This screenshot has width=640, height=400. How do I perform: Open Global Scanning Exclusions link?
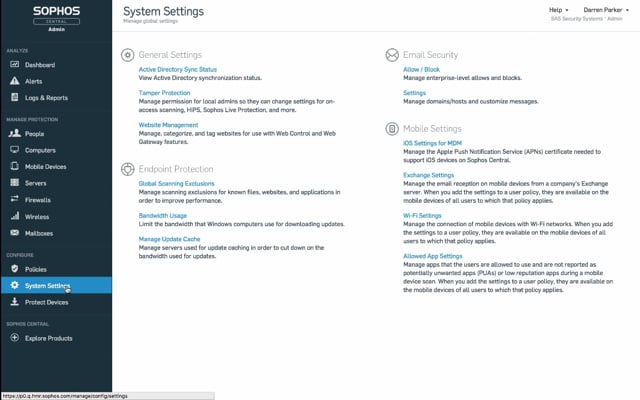[x=176, y=184]
